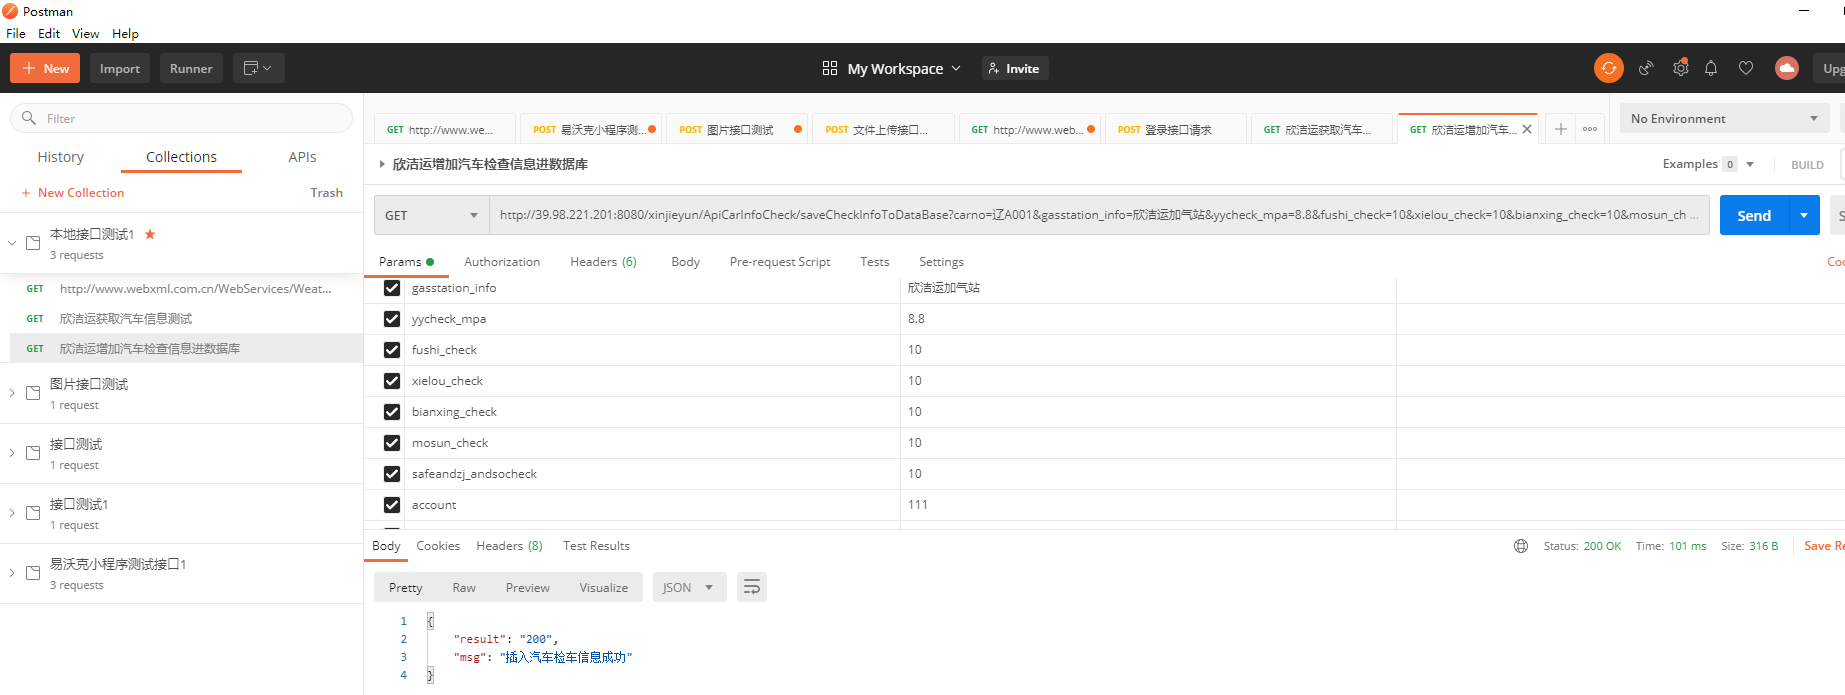
Task: Open the notifications bell icon
Action: coord(1711,68)
